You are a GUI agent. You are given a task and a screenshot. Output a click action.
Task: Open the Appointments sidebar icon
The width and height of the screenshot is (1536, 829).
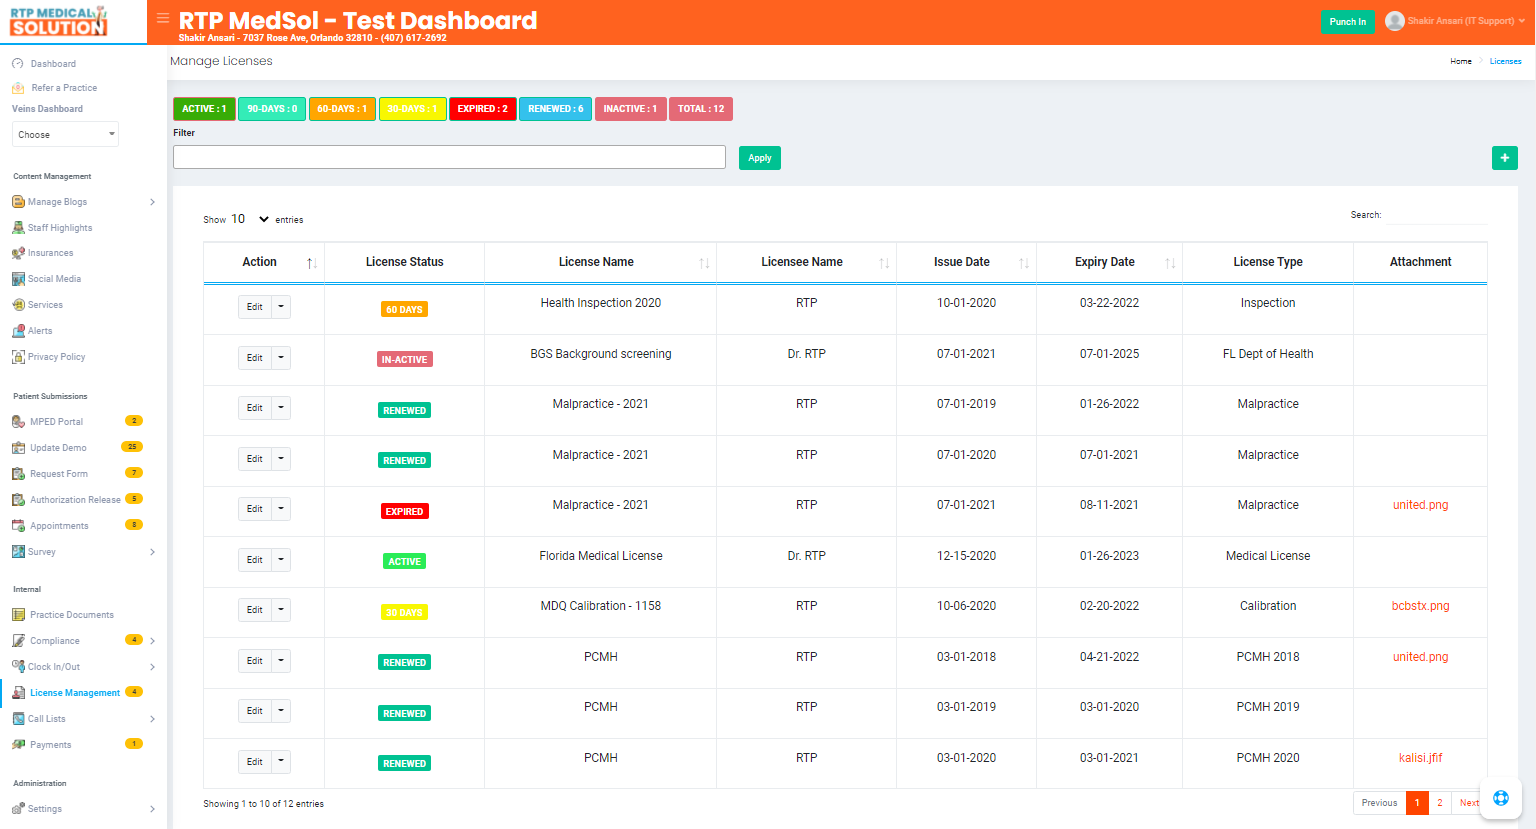pyautogui.click(x=18, y=526)
